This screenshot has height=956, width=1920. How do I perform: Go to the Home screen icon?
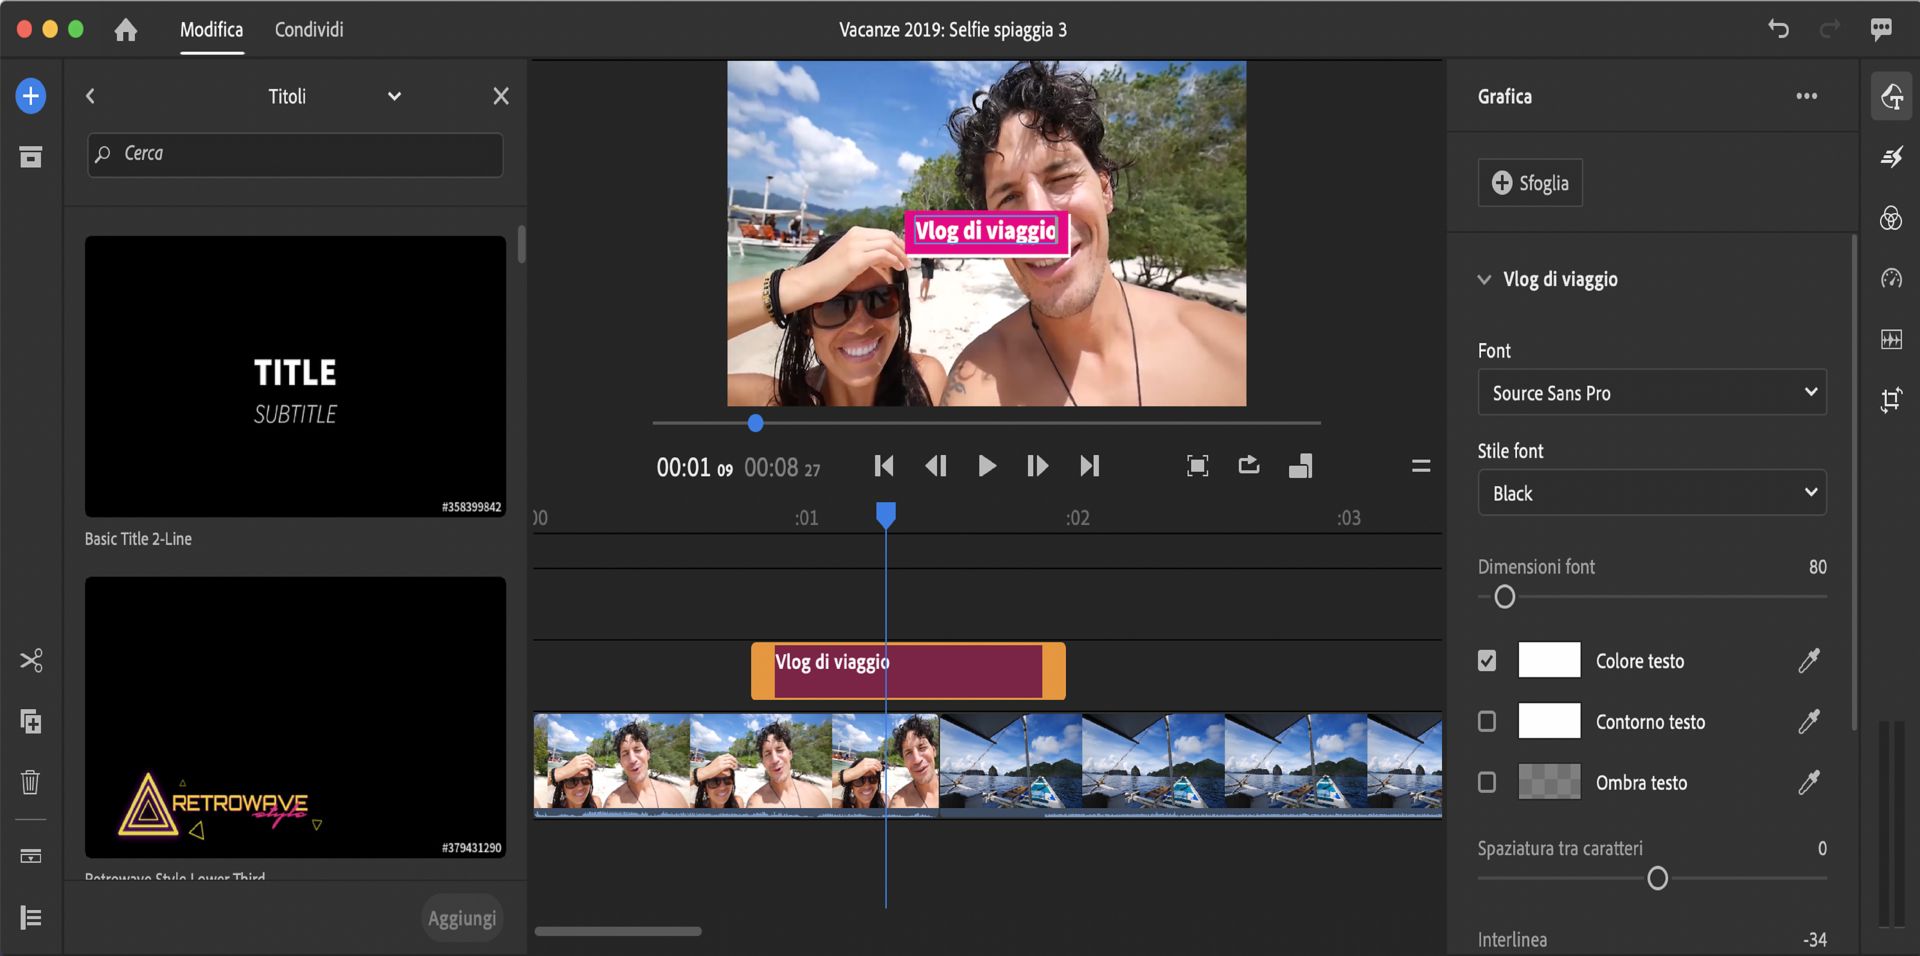(x=125, y=30)
